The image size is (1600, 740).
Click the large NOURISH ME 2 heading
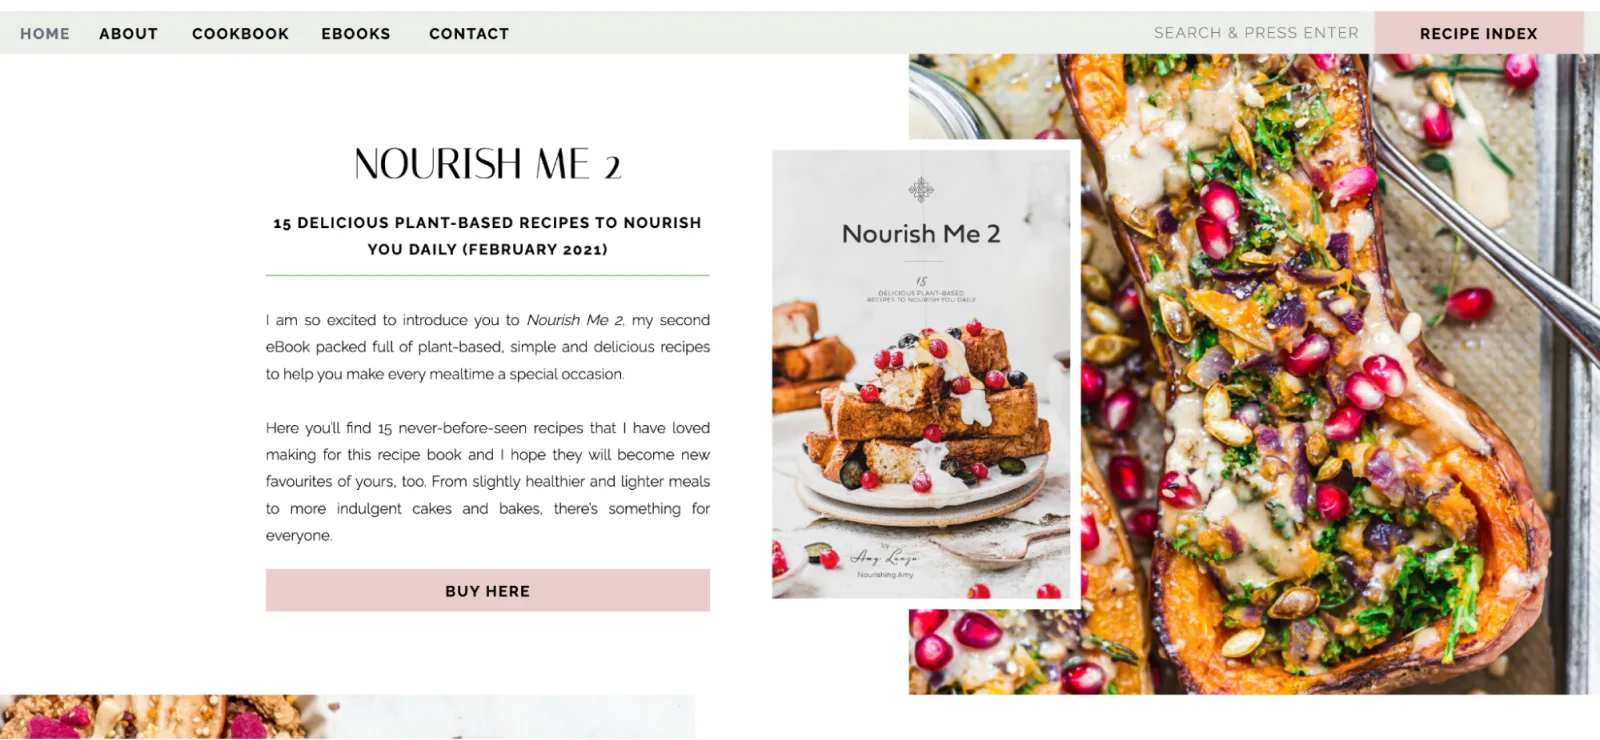tap(488, 164)
